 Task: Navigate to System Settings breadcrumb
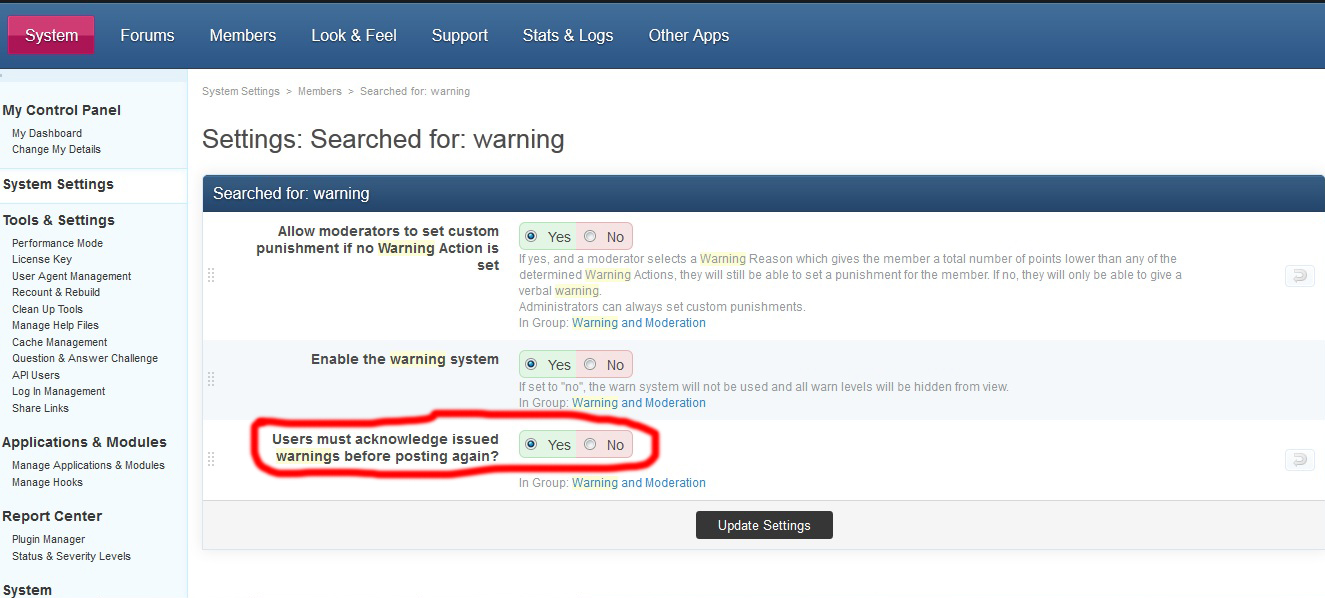tap(241, 91)
